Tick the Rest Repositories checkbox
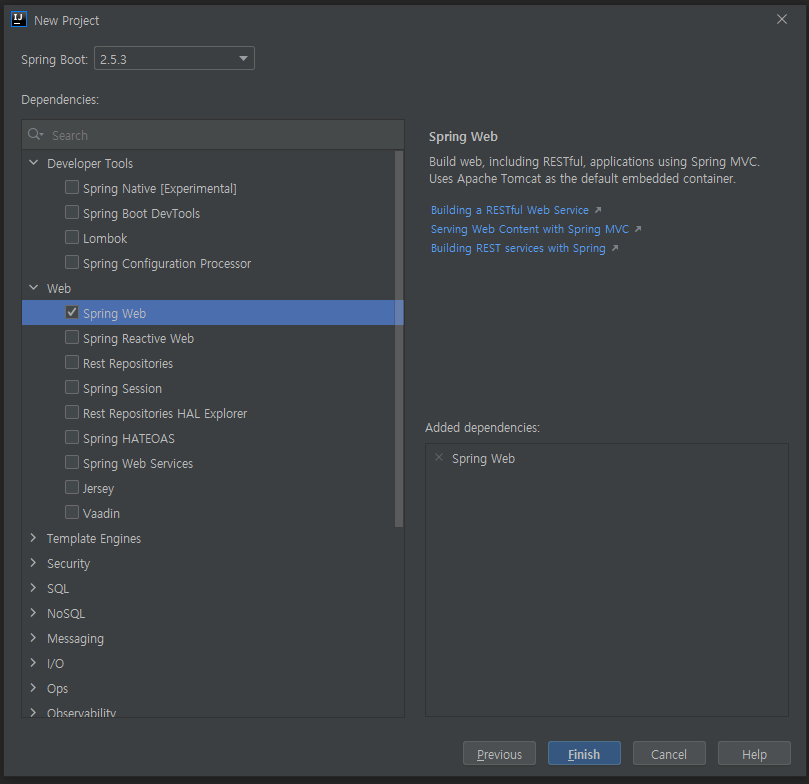The width and height of the screenshot is (809, 784). coord(72,362)
